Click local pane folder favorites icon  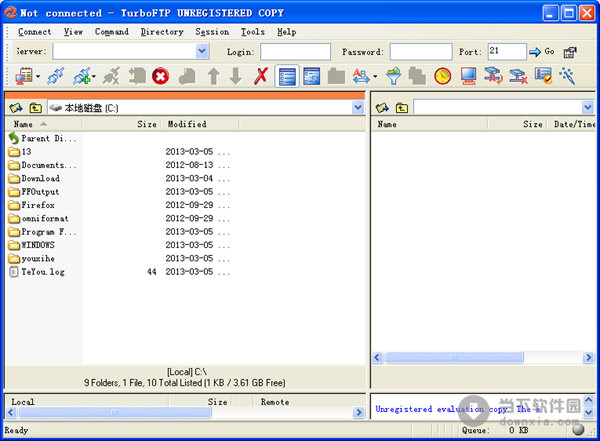16,108
